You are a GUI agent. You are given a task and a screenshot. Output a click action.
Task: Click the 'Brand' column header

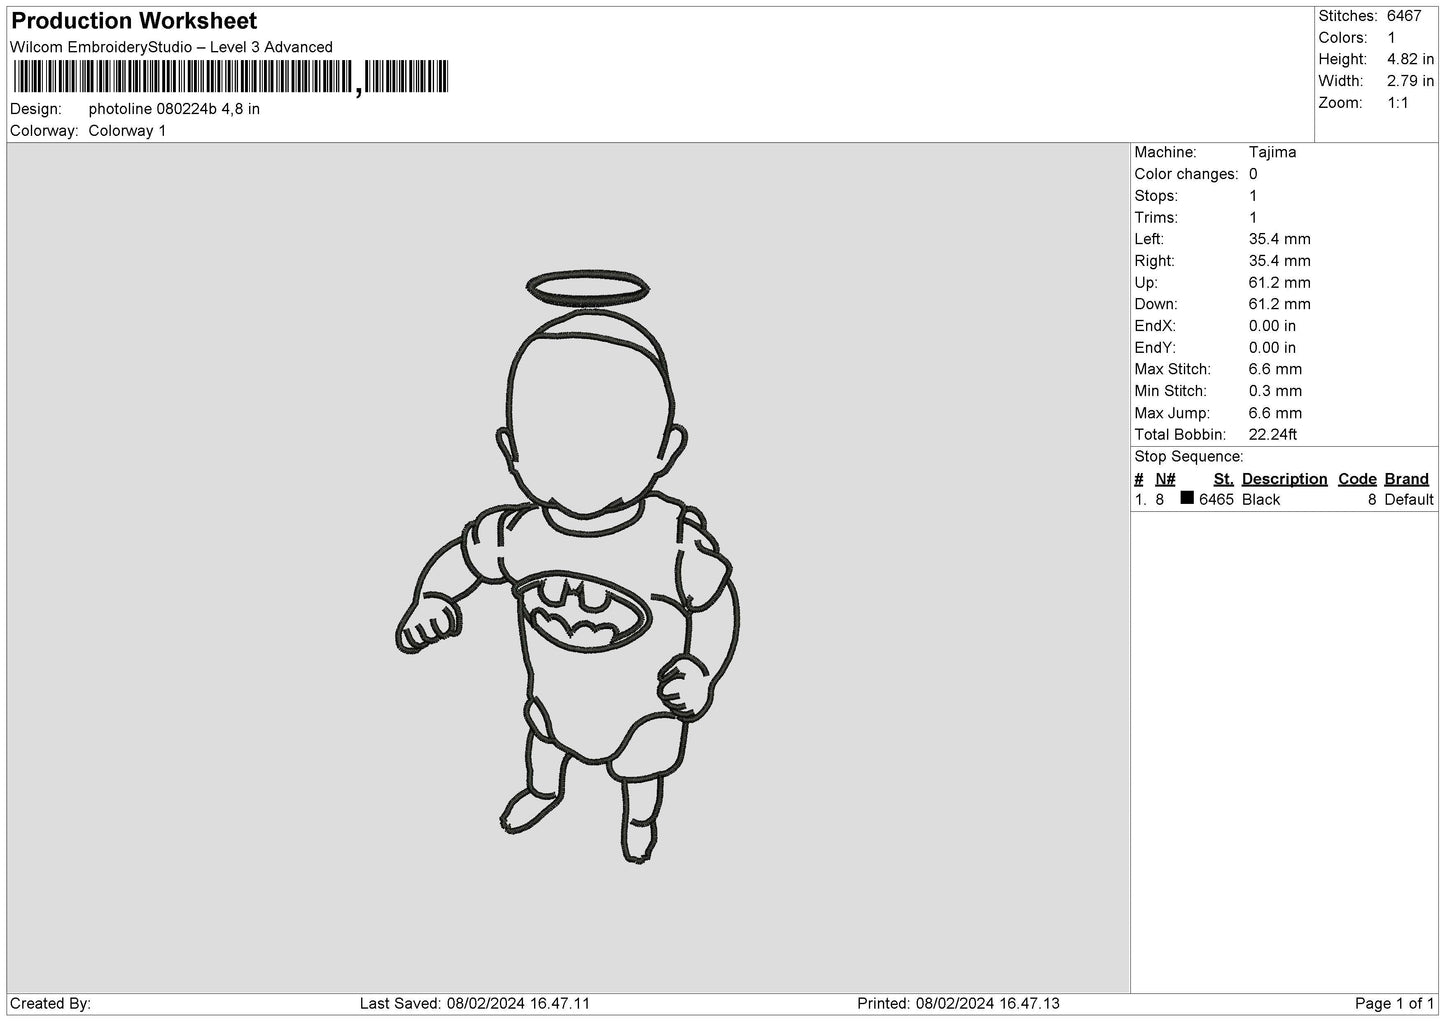1406,479
